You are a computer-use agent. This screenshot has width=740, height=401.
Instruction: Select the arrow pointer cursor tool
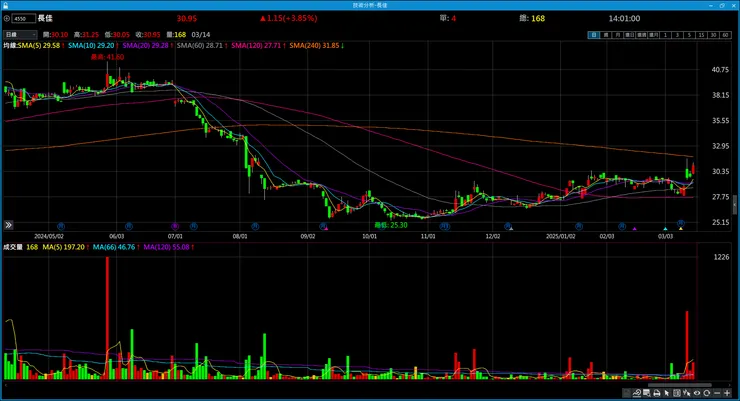[x=666, y=393]
